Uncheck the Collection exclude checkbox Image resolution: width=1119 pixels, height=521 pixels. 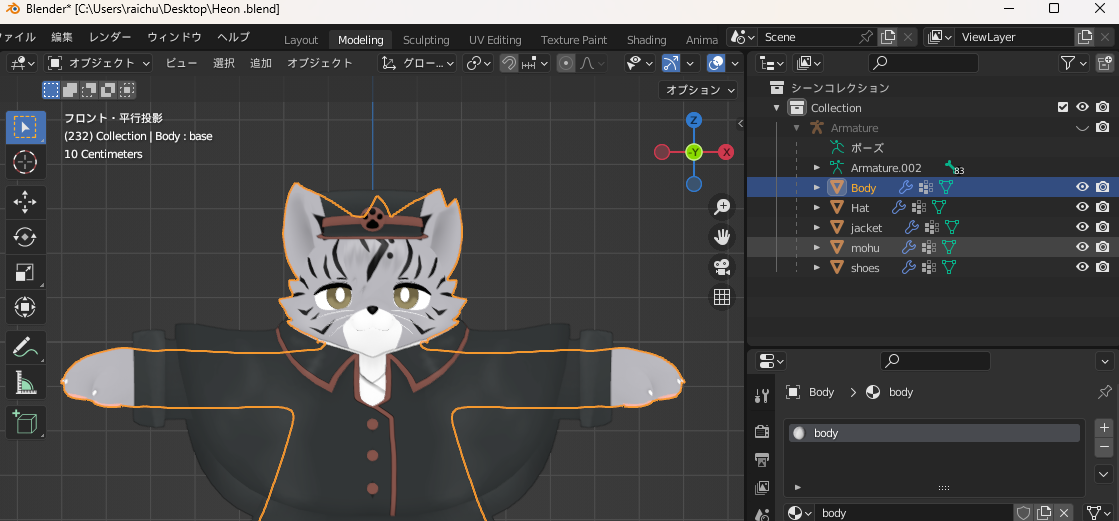(1063, 107)
